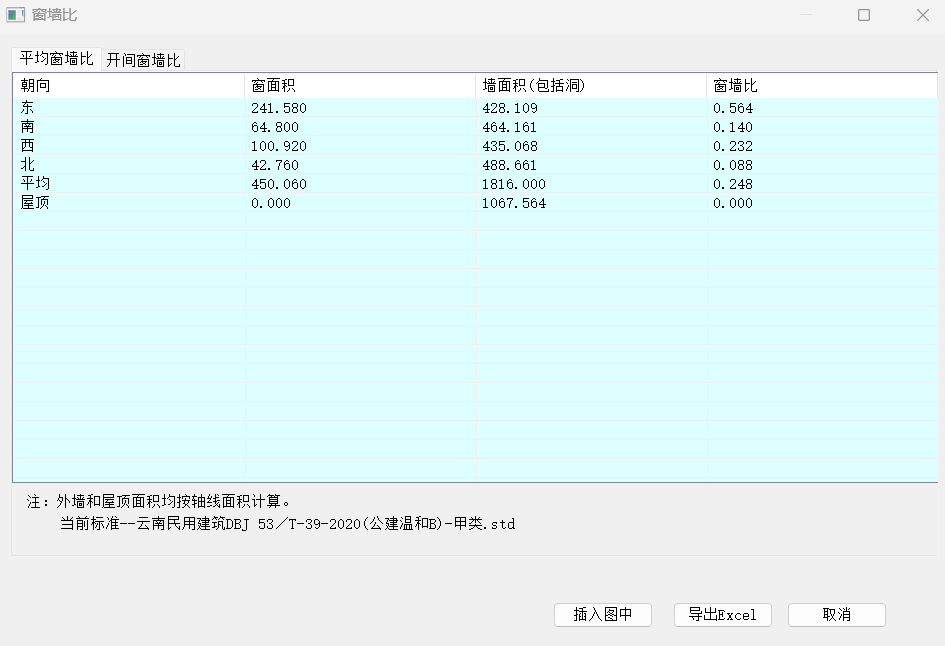
Task: Click the 朝向 column header
Action: (128, 86)
